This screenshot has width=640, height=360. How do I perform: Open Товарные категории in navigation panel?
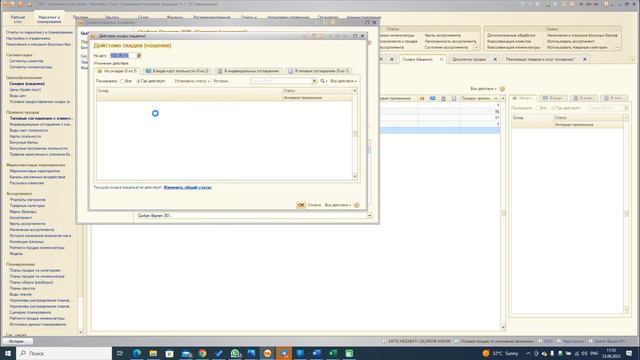(27, 206)
